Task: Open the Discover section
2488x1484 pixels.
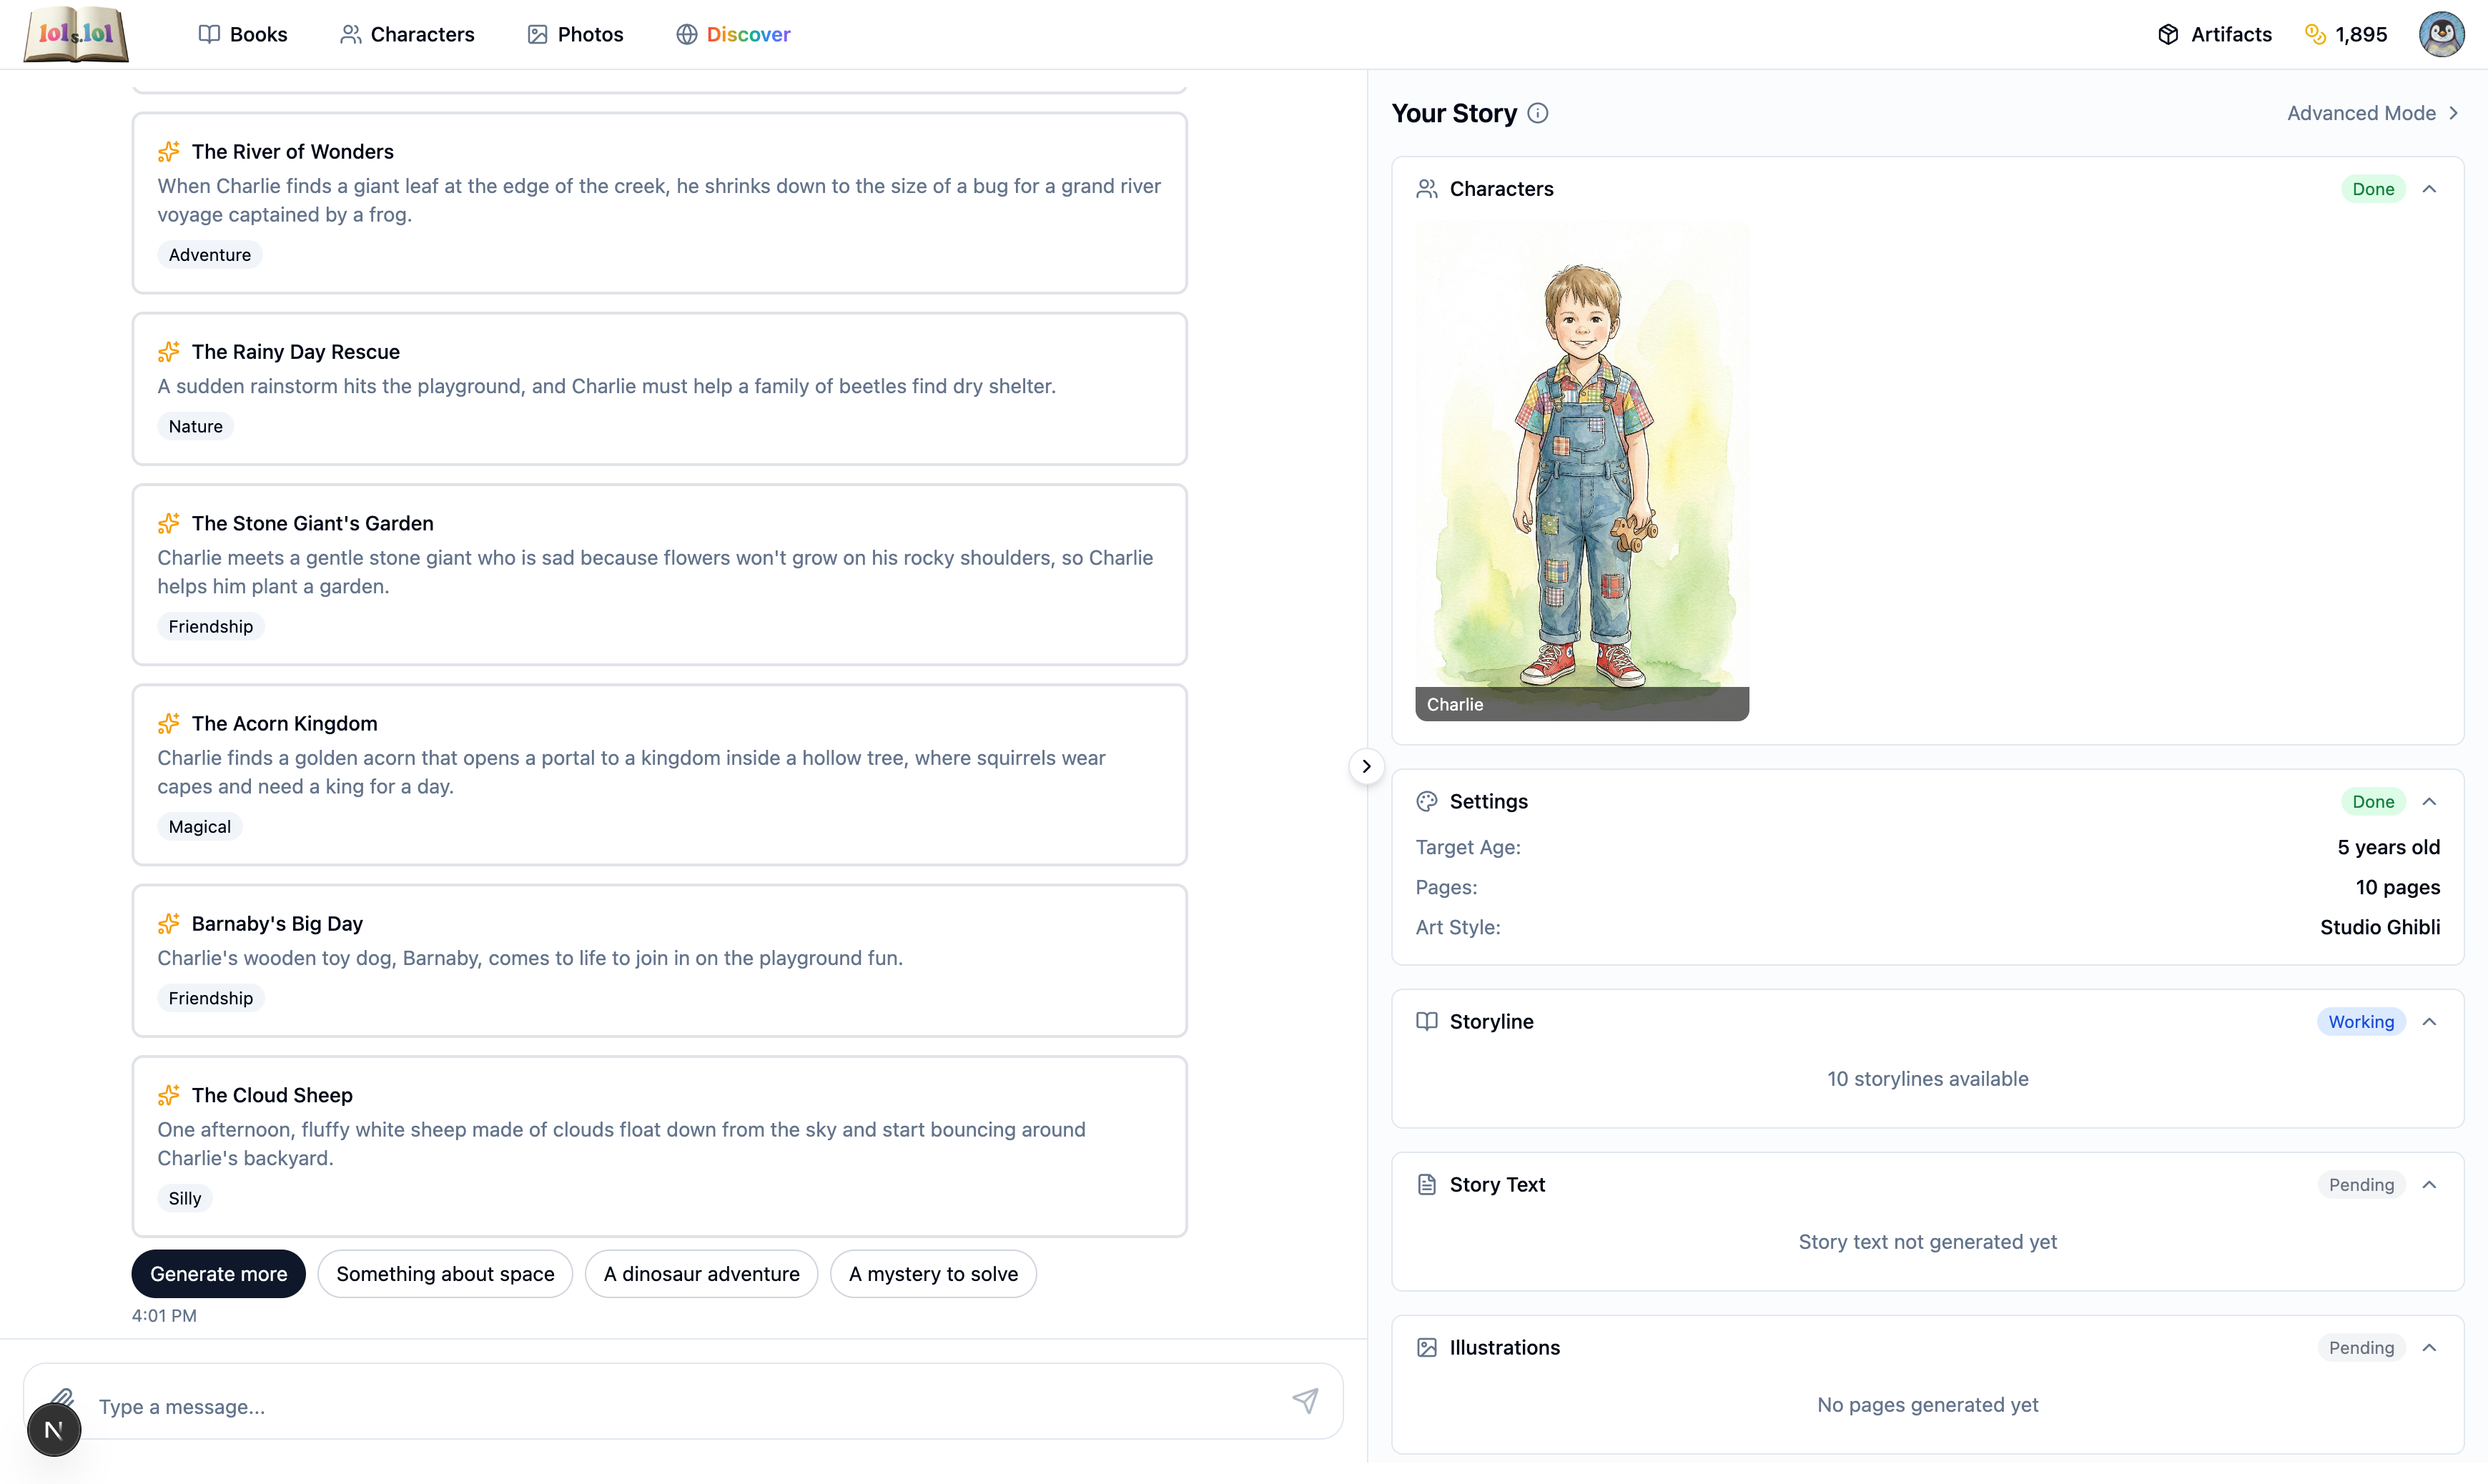Action: tap(733, 33)
